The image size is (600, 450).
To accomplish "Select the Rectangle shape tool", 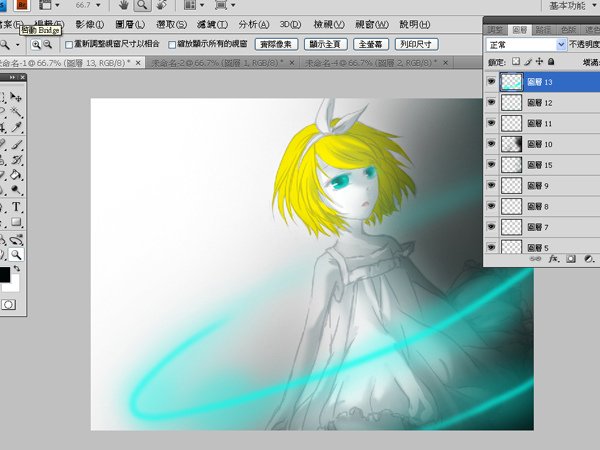I will (x=16, y=222).
